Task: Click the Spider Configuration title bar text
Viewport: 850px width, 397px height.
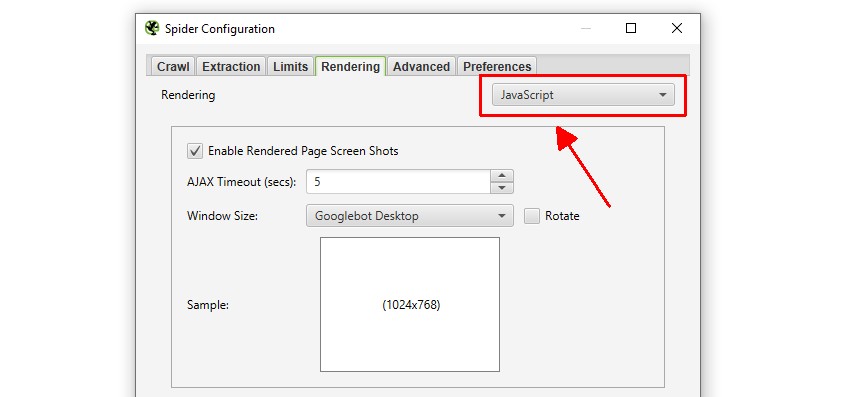Action: coord(220,29)
